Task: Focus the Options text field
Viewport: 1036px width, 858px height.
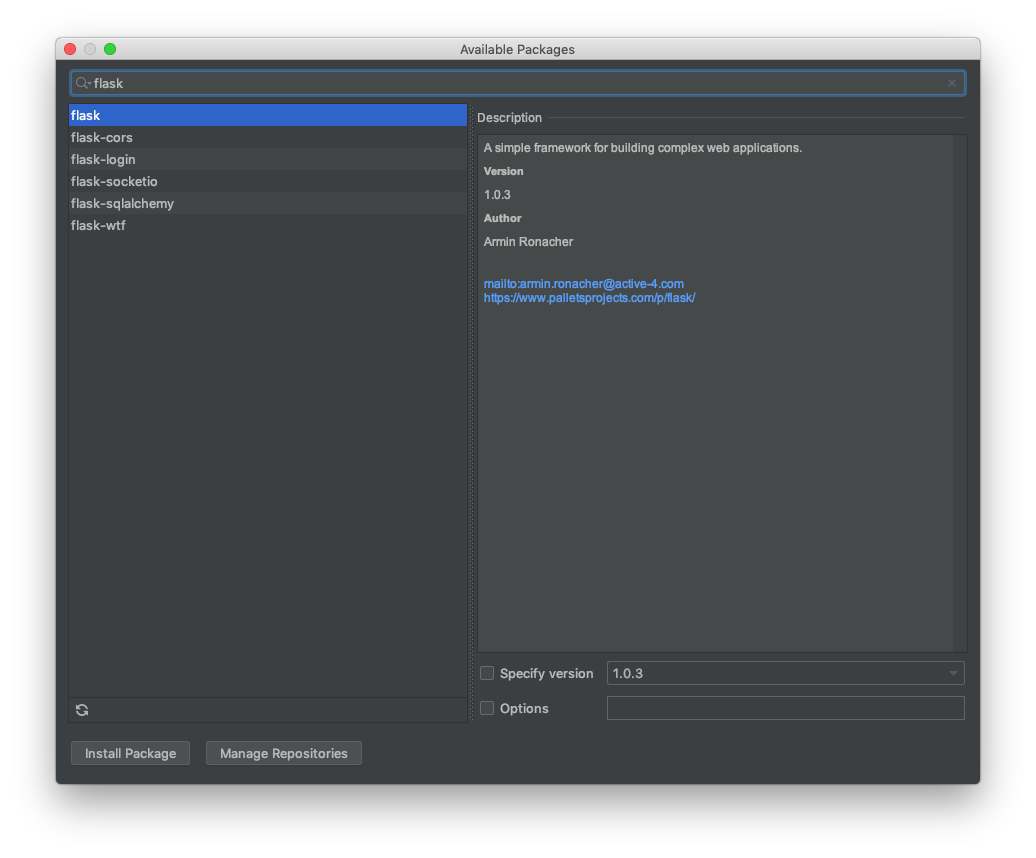Action: [786, 708]
